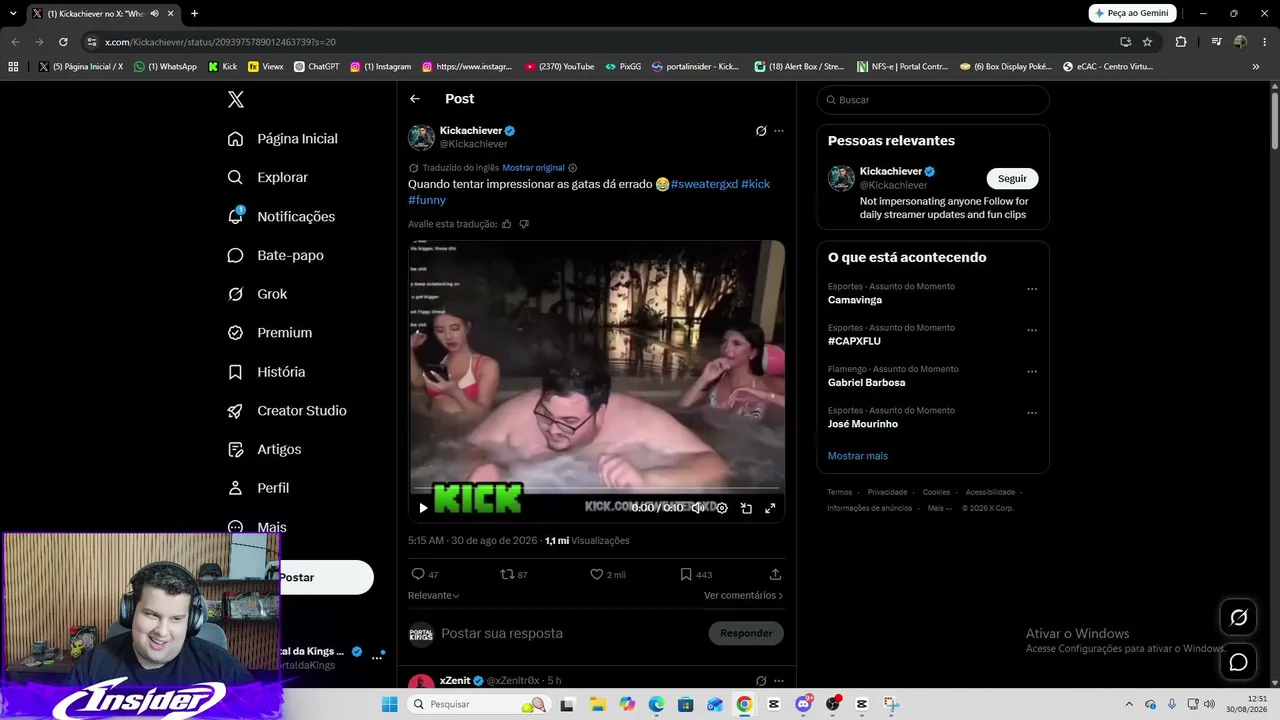Bookmark this page with star icon

(1147, 42)
